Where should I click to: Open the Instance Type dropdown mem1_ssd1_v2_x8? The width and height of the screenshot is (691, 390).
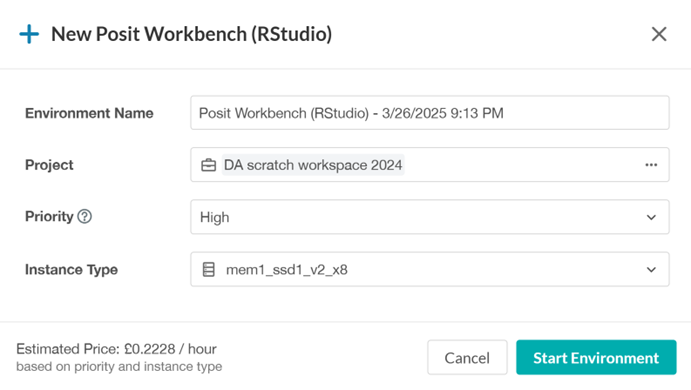pos(430,269)
